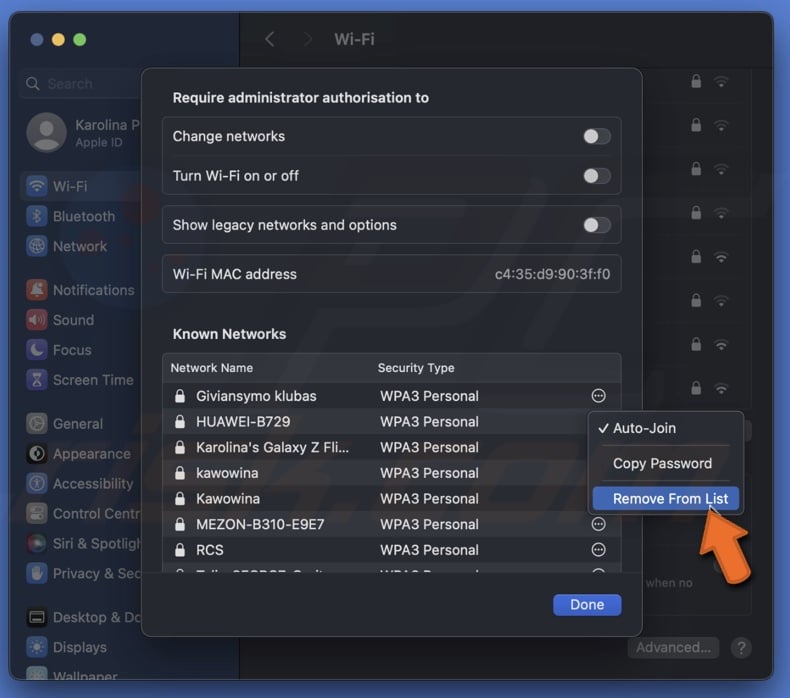
Task: Toggle Change networks authorisation switch
Action: (597, 136)
